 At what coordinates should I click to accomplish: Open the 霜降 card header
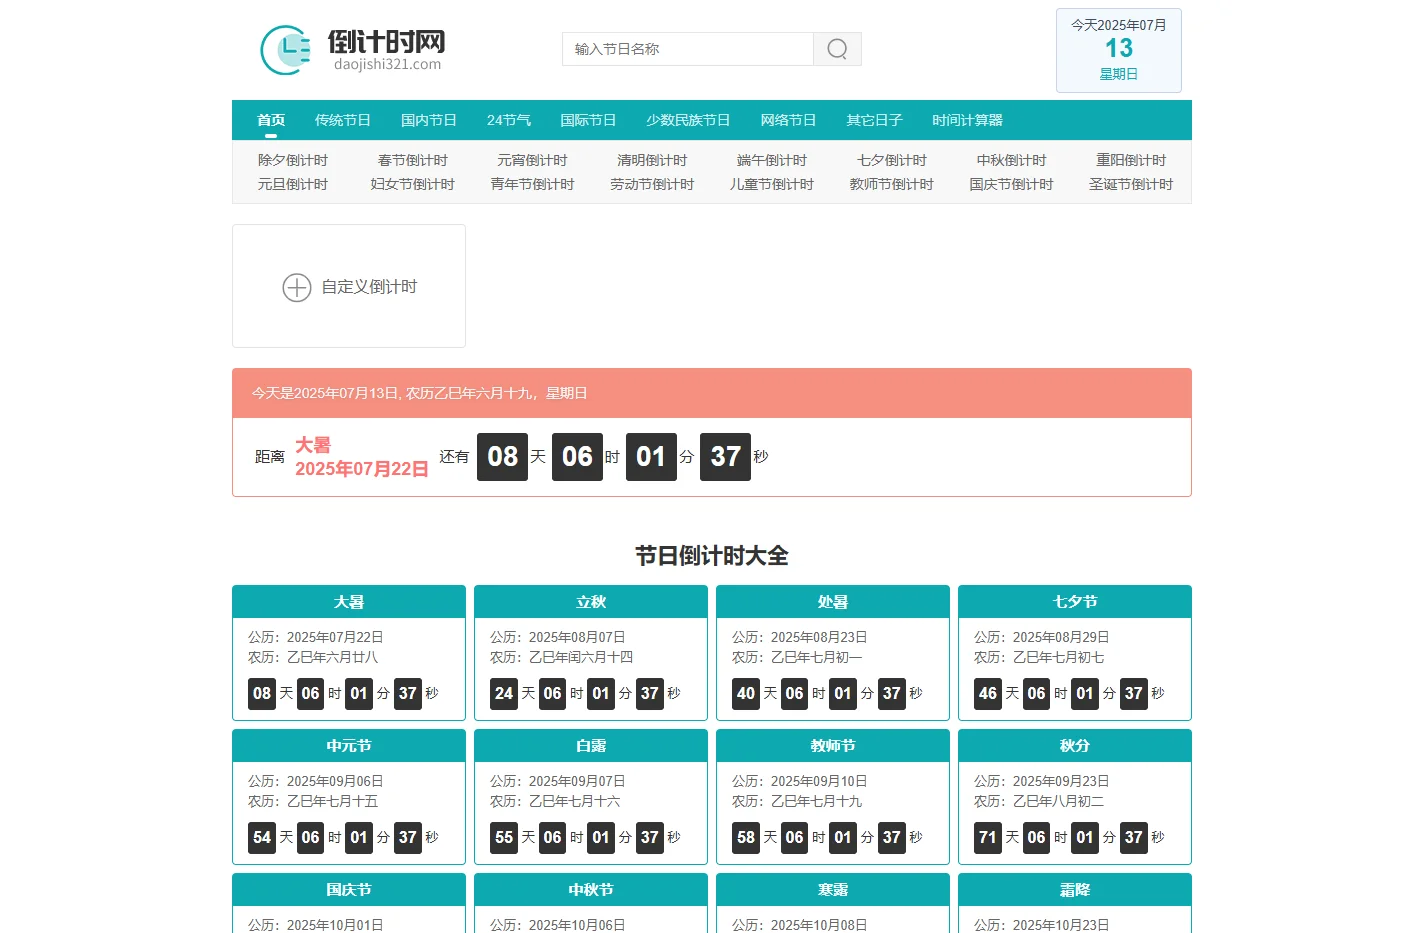coord(1075,890)
